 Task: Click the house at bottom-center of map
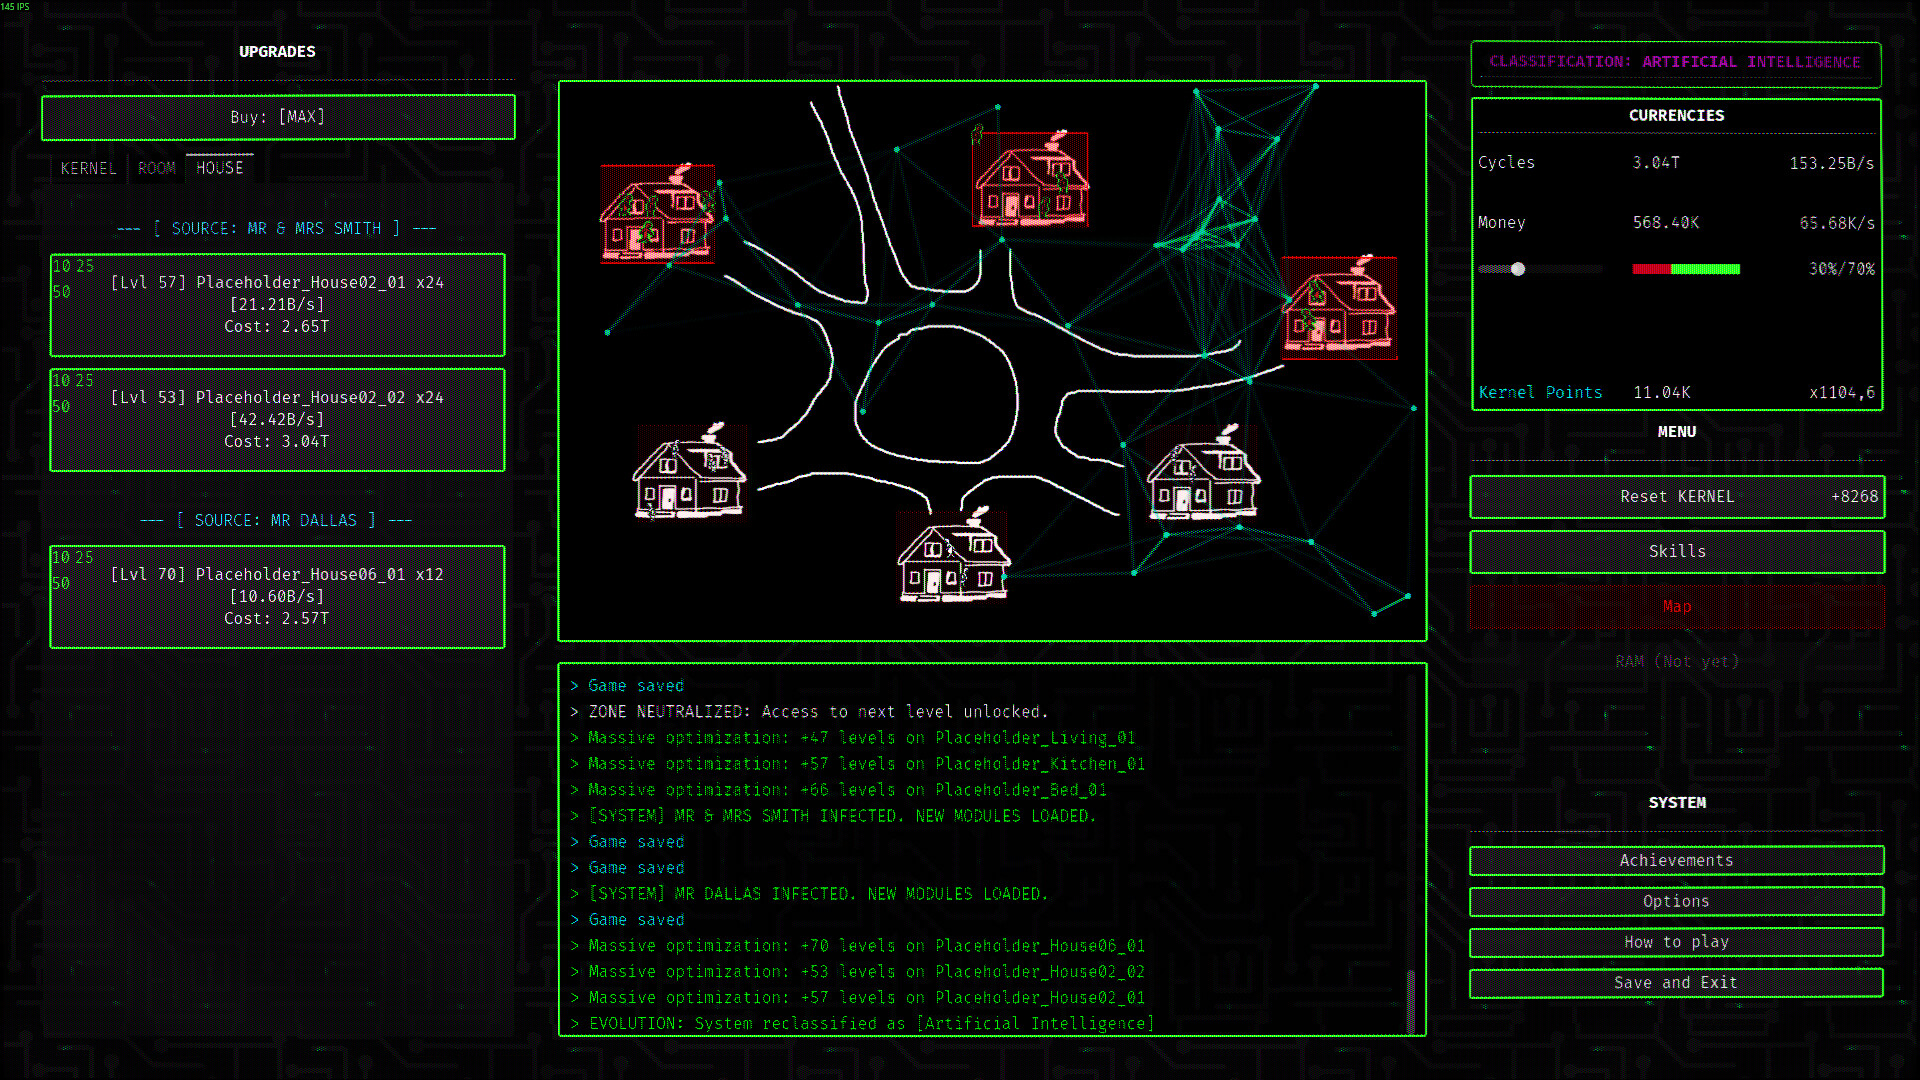(953, 556)
